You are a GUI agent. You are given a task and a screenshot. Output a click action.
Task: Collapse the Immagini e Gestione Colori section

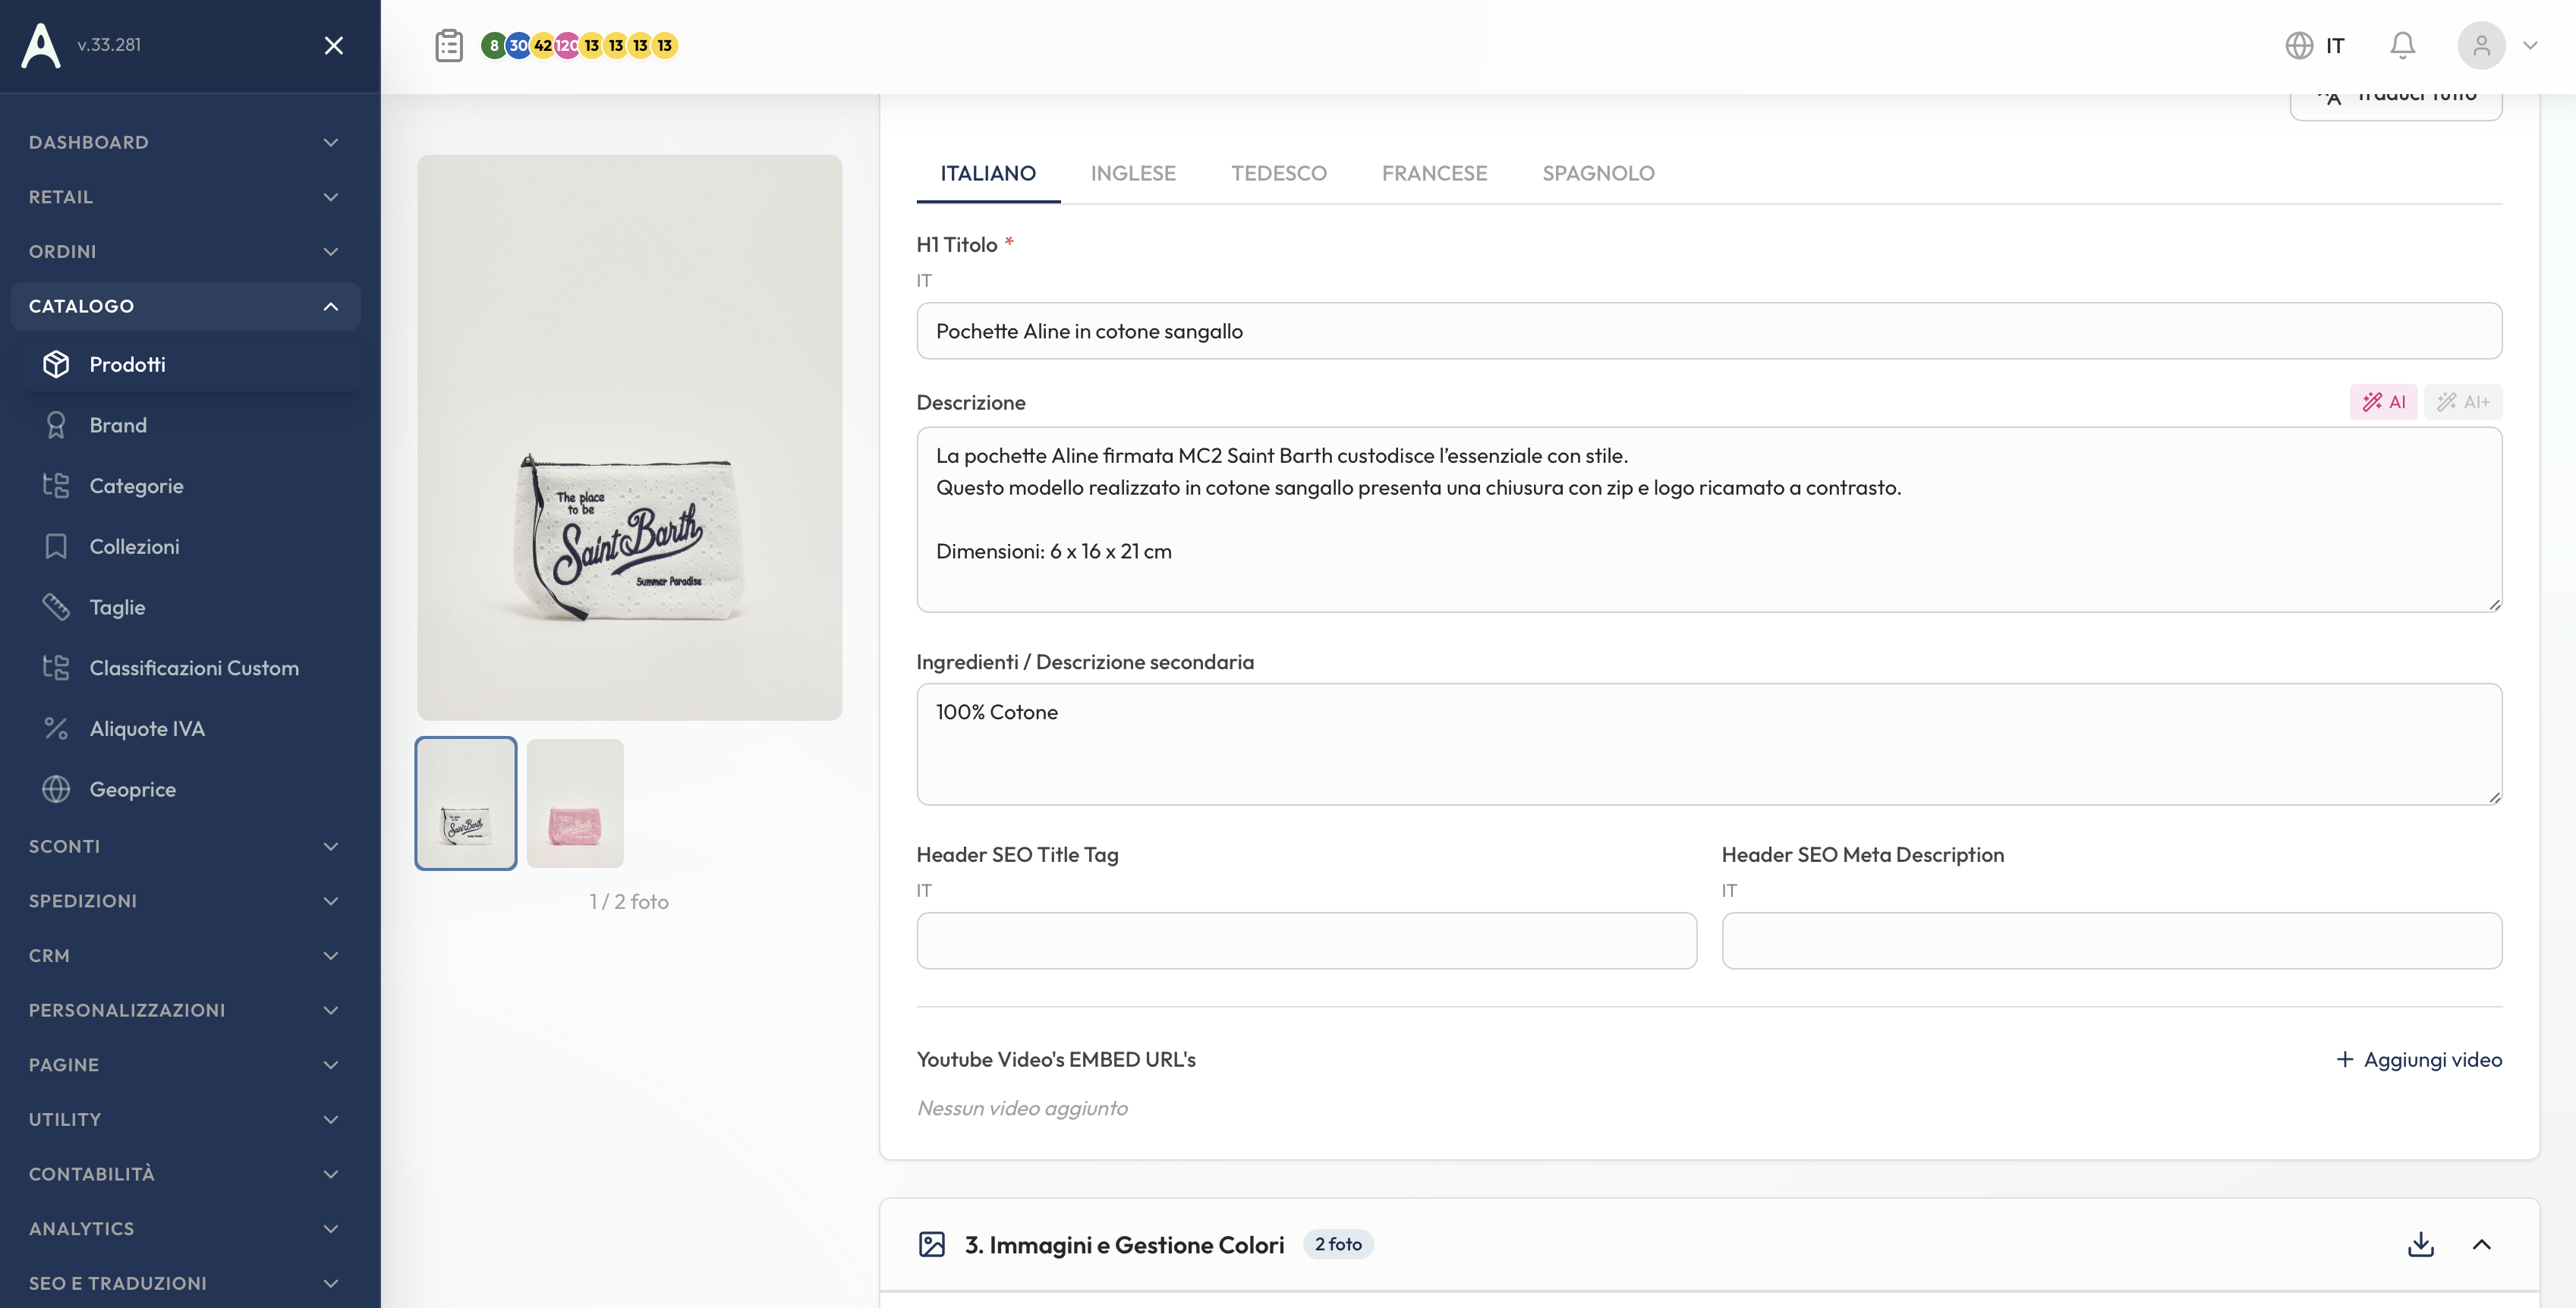coord(2481,1244)
